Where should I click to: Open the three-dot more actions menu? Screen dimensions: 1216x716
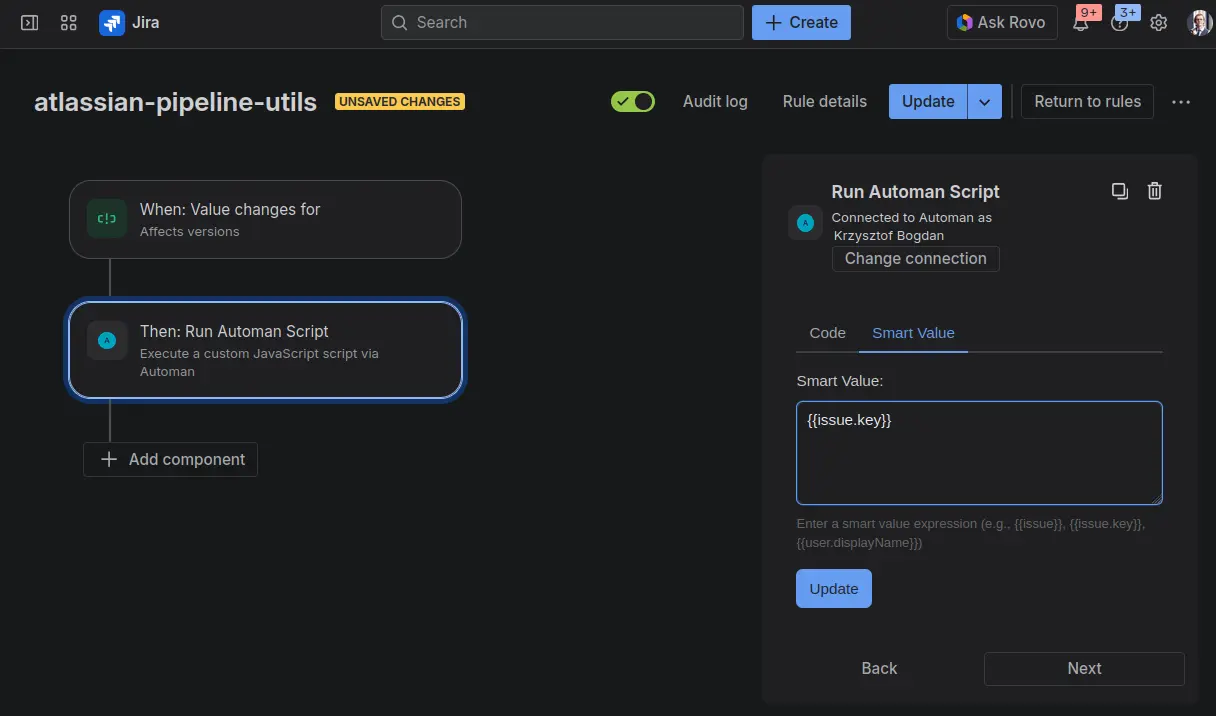click(1181, 101)
